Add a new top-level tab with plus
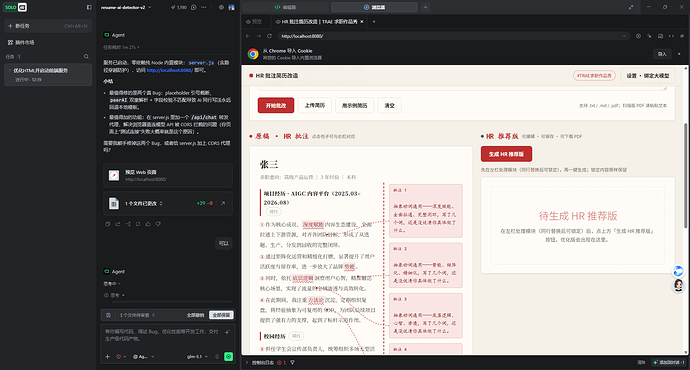 click(x=425, y=7)
